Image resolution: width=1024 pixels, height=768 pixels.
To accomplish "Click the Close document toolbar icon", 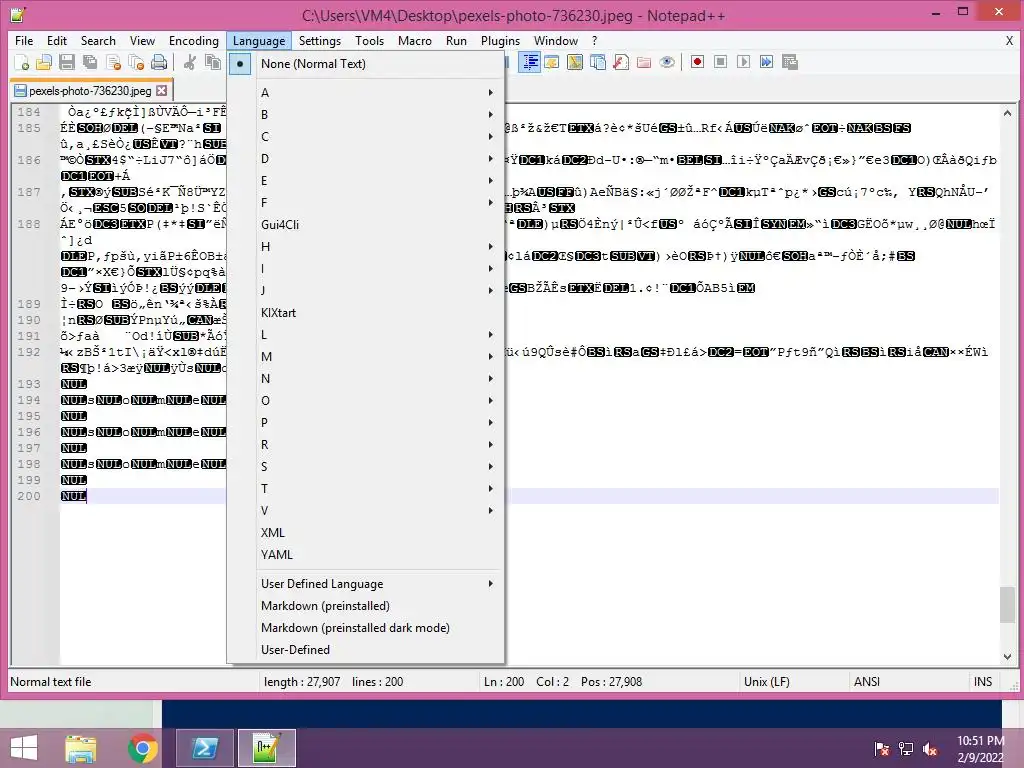I will coord(113,63).
